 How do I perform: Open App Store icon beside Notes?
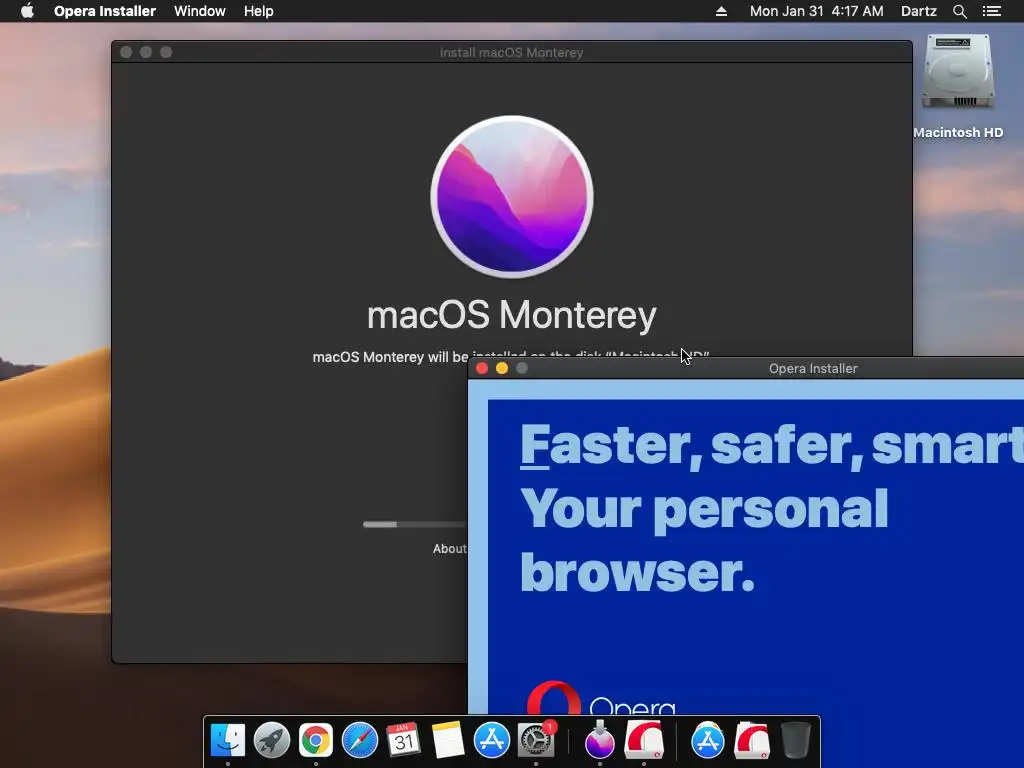coord(491,741)
